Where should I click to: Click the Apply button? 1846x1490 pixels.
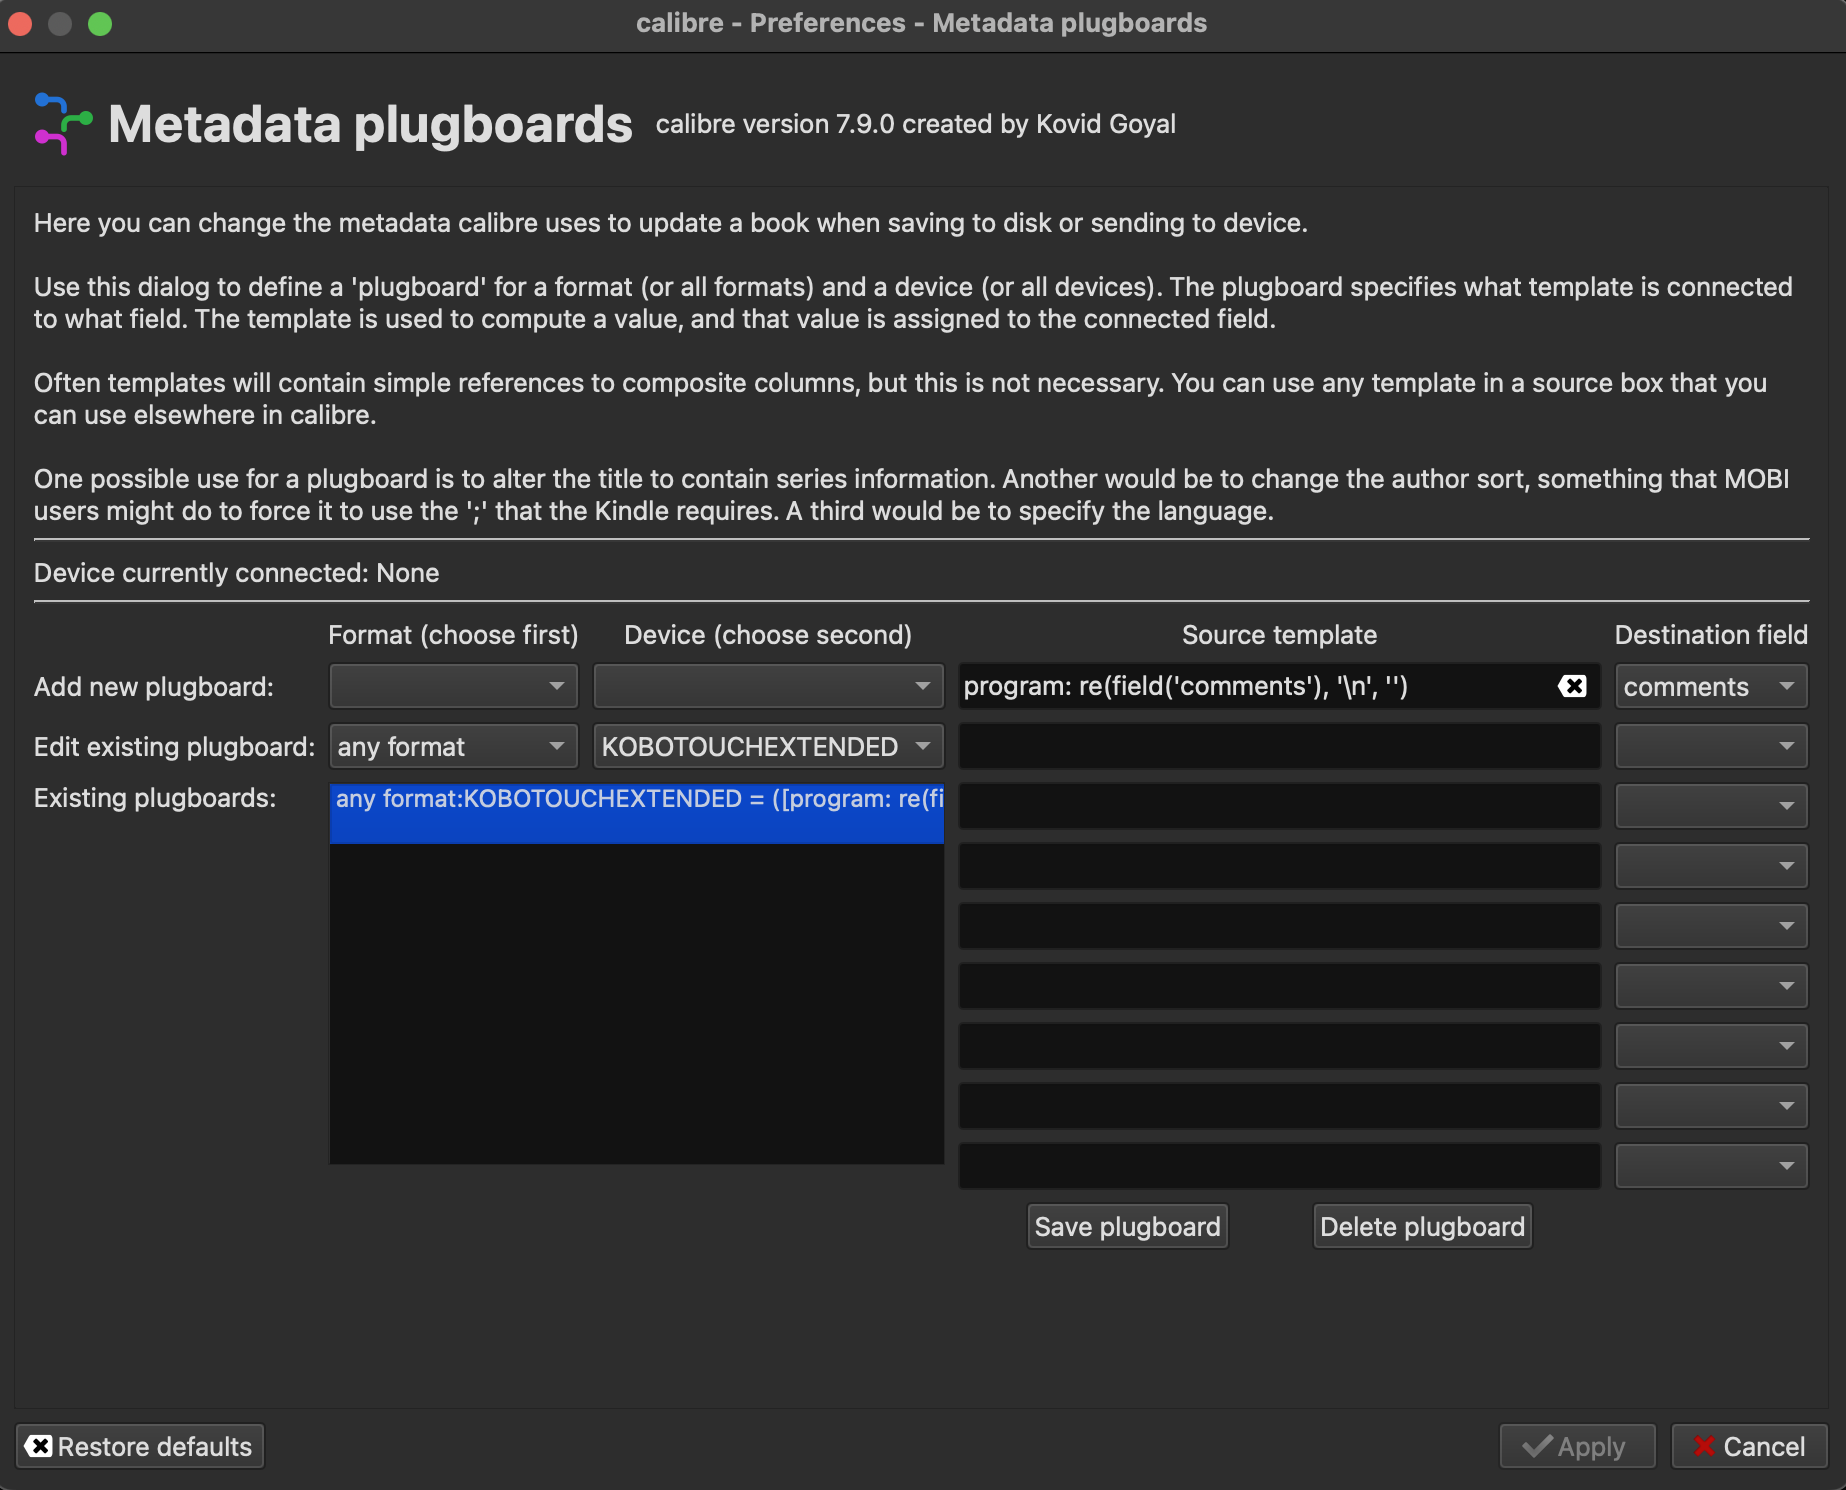pyautogui.click(x=1577, y=1446)
